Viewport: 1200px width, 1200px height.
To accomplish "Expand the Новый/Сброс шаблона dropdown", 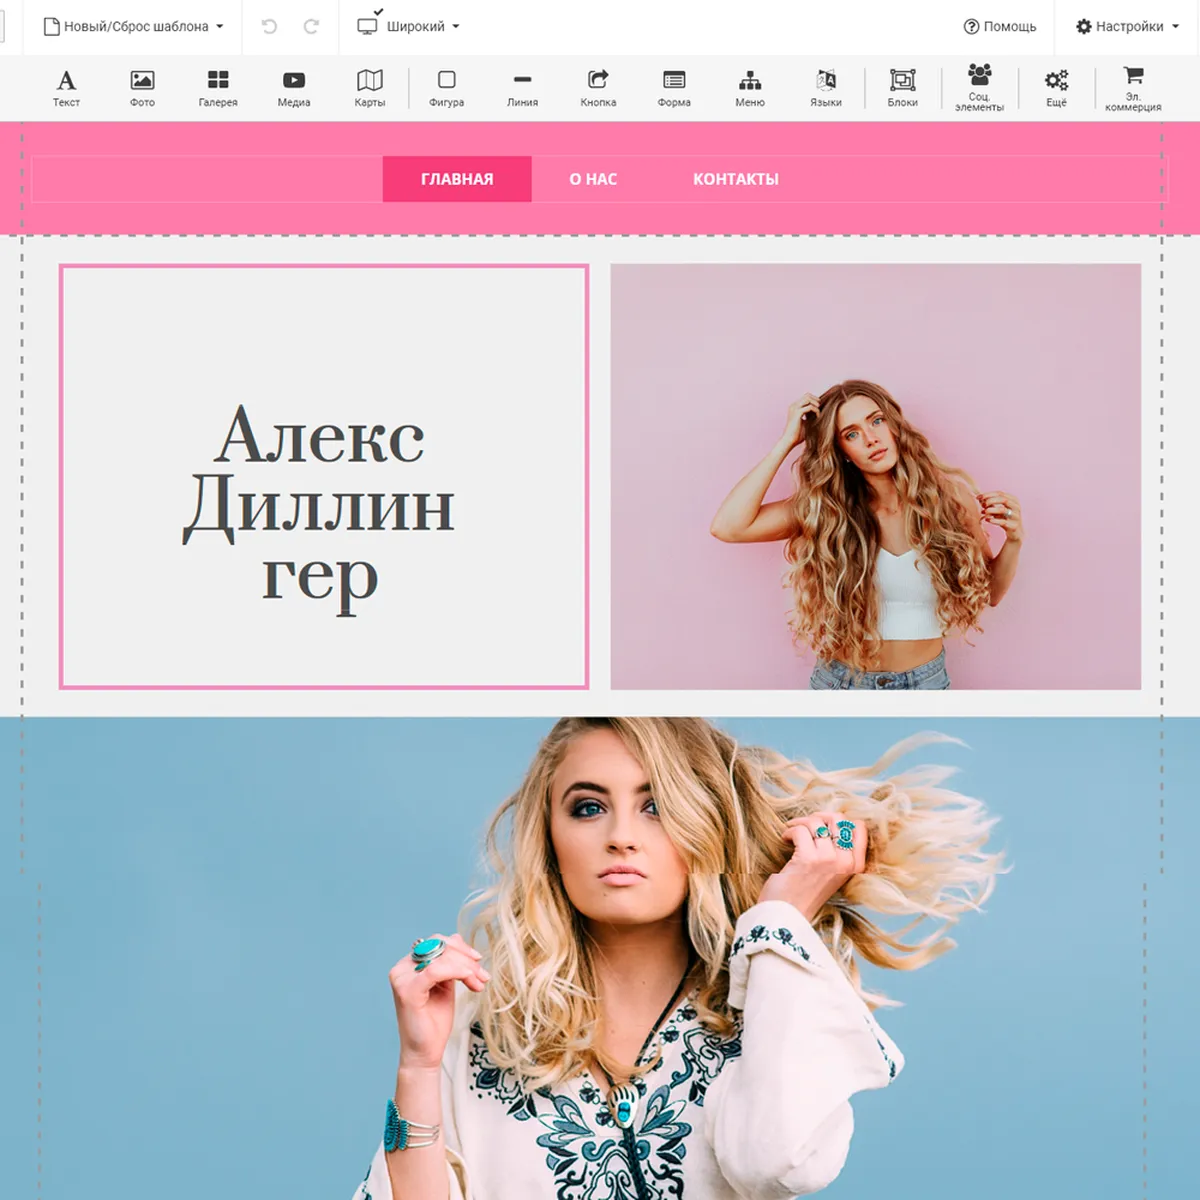I will 134,27.
